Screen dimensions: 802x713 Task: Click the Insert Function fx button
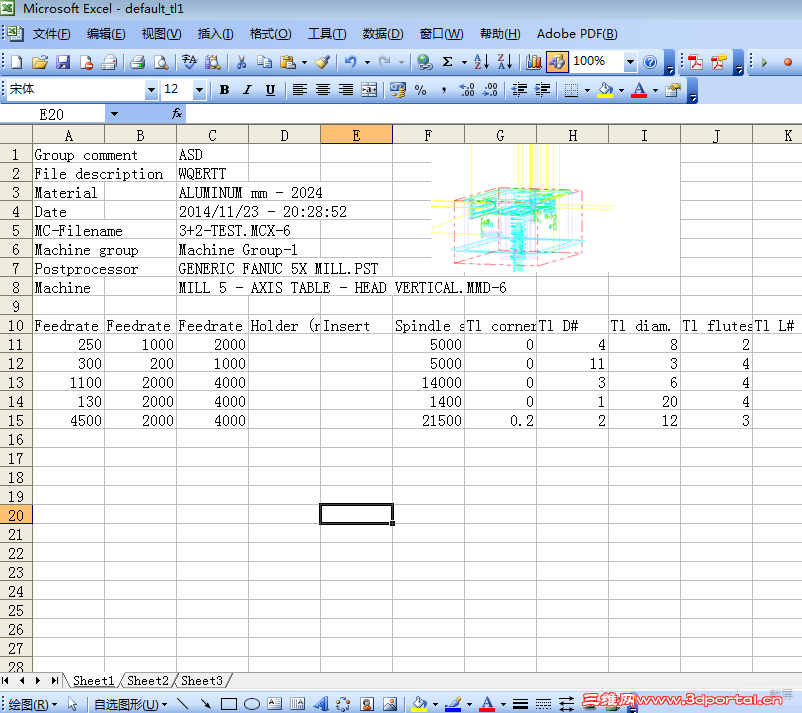[177, 114]
